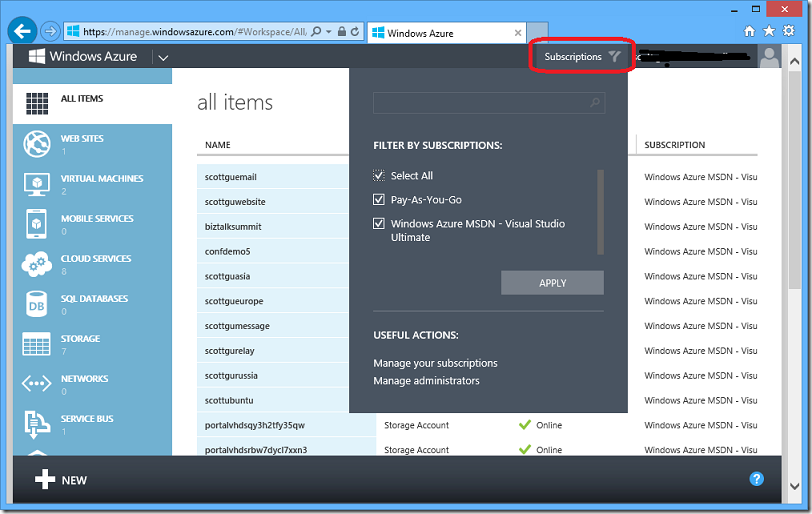Open the help question mark icon
Image resolution: width=812 pixels, height=514 pixels.
click(757, 479)
